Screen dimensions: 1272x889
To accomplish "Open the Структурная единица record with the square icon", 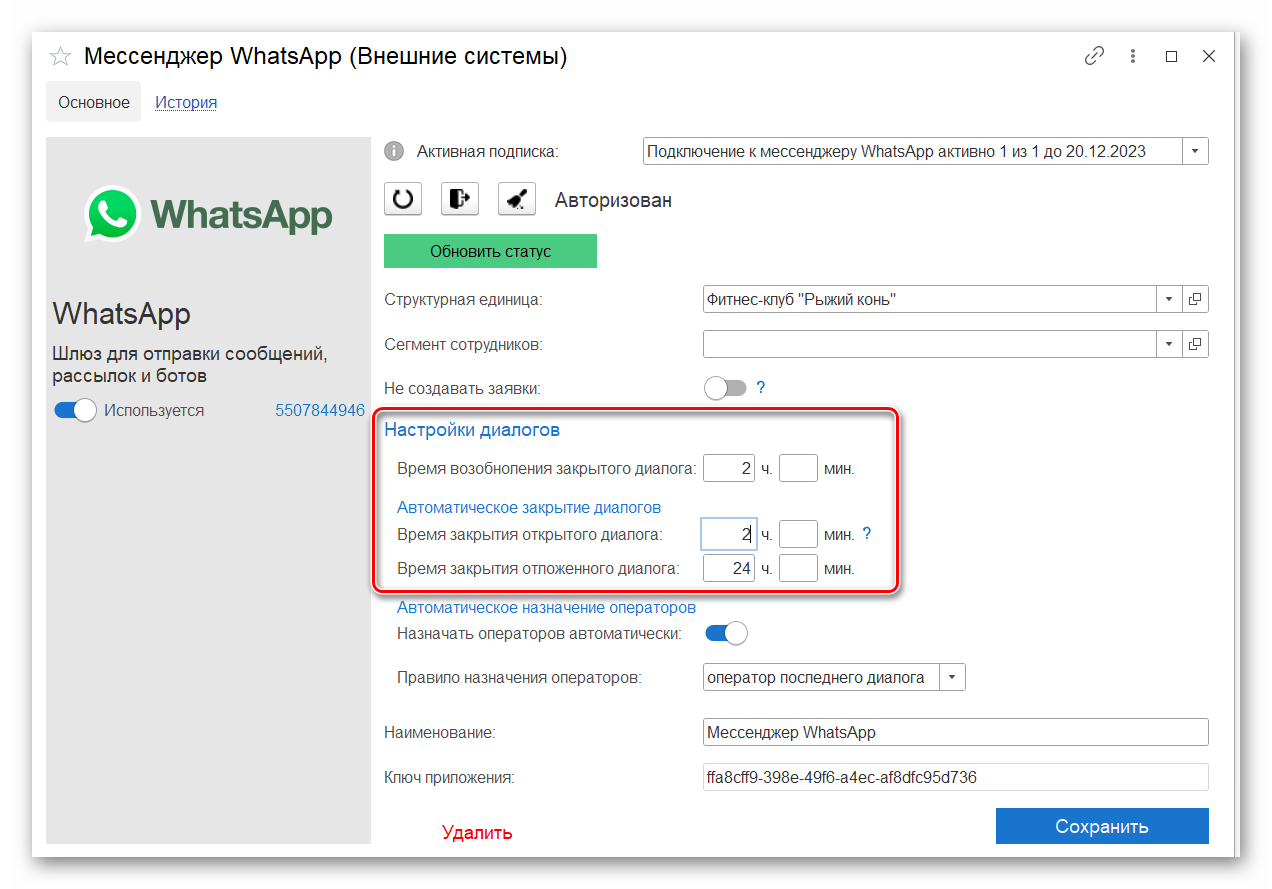I will click(1196, 299).
